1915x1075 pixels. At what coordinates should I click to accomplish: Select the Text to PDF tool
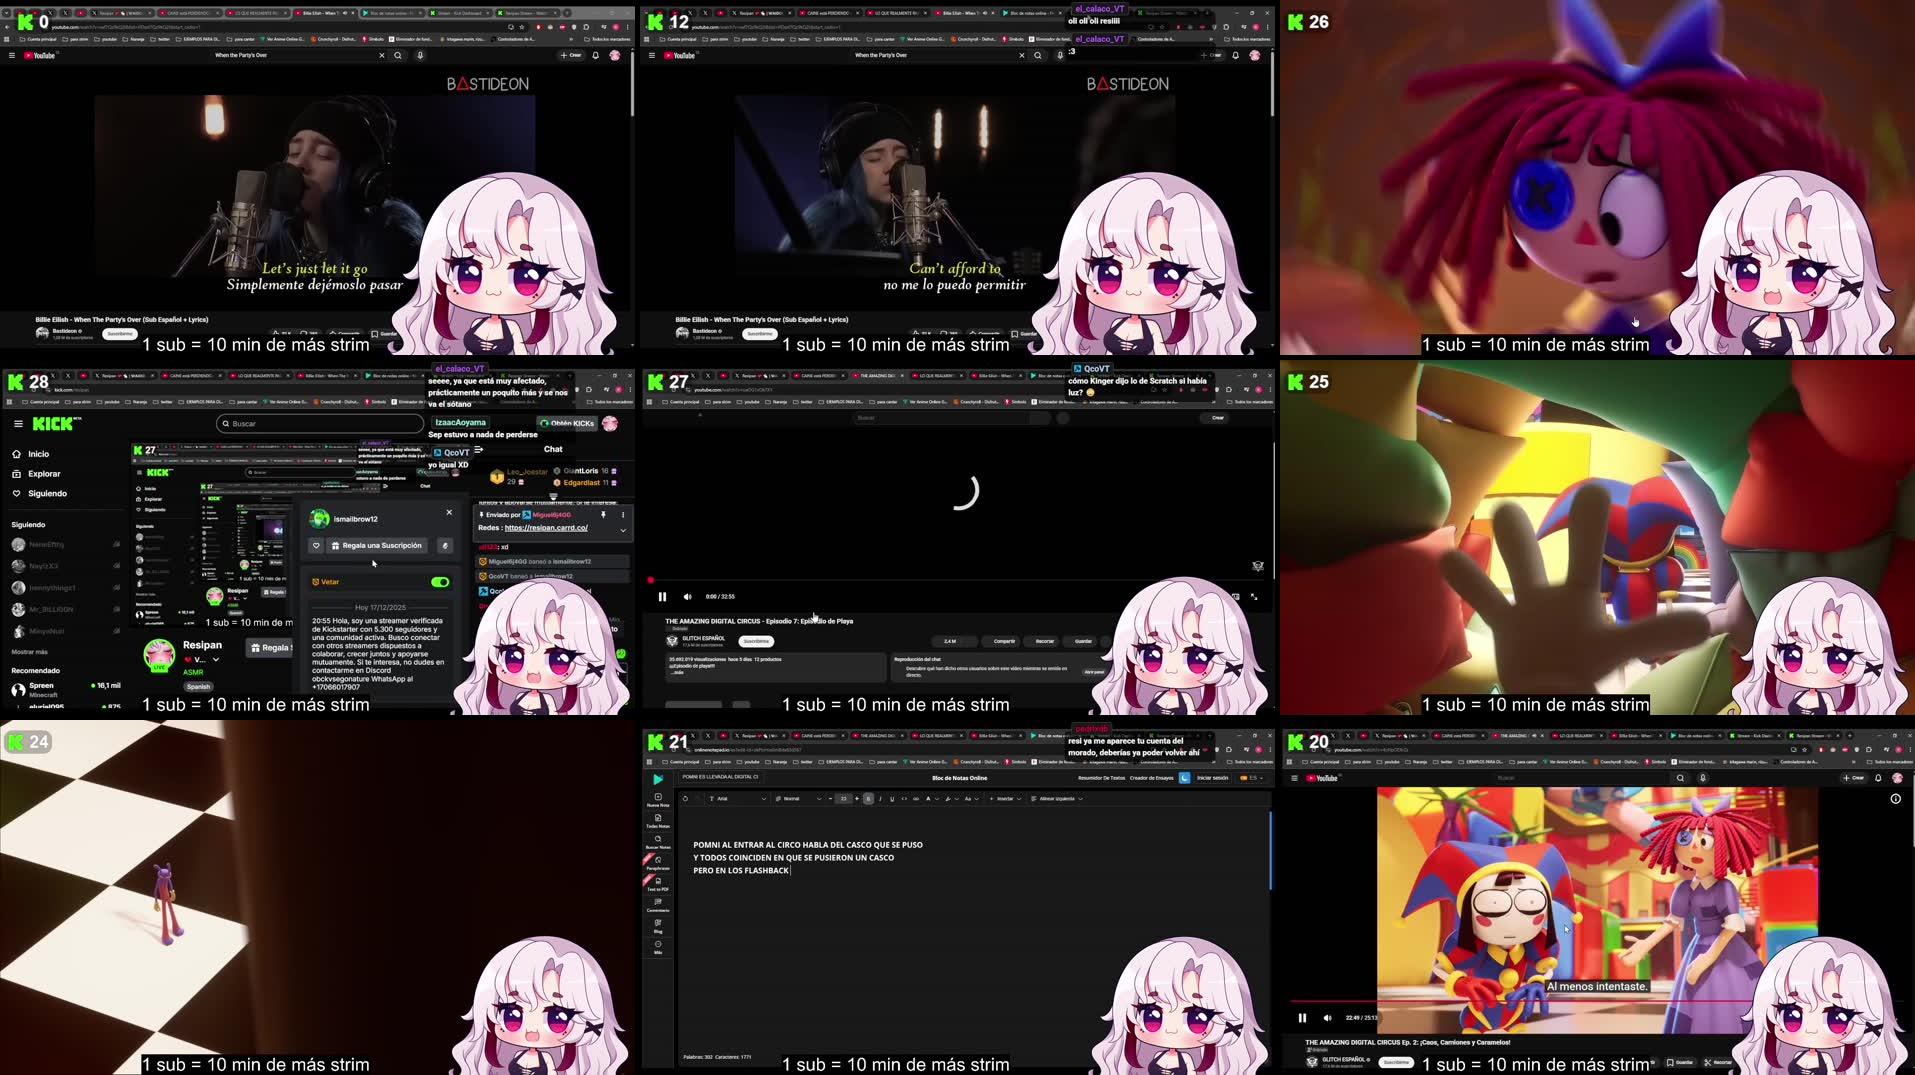coord(658,883)
